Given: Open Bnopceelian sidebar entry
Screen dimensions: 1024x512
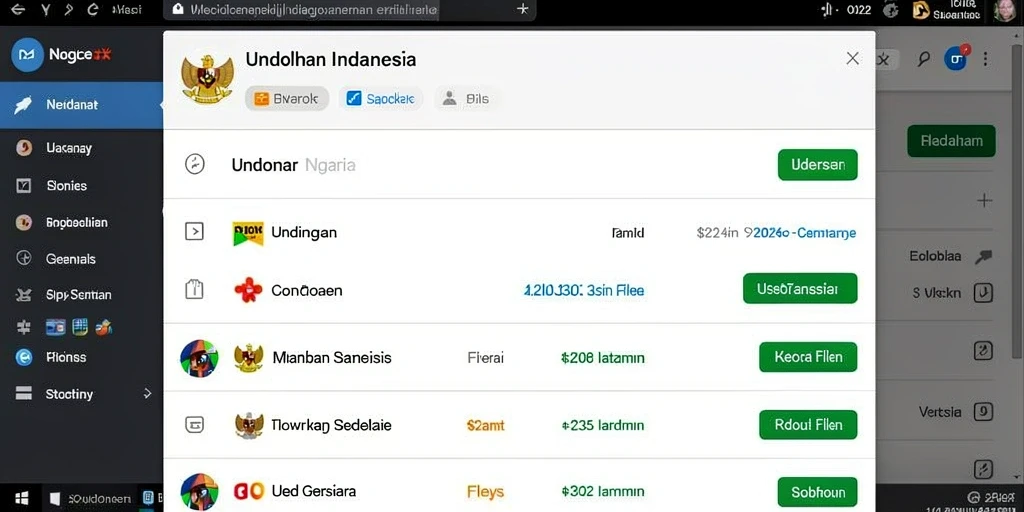Looking at the screenshot, I should click(x=76, y=222).
